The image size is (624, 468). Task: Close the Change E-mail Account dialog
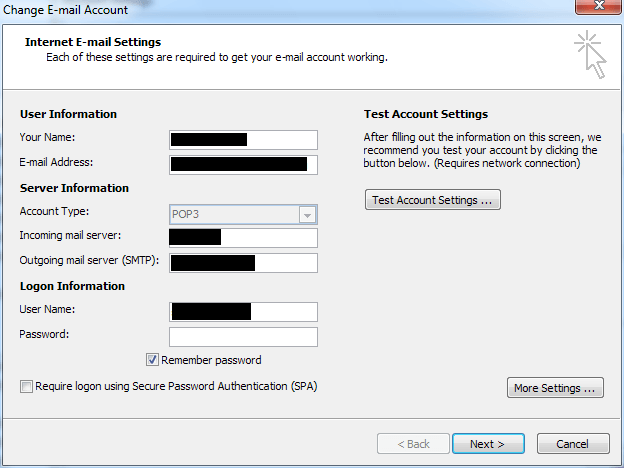pos(597,9)
